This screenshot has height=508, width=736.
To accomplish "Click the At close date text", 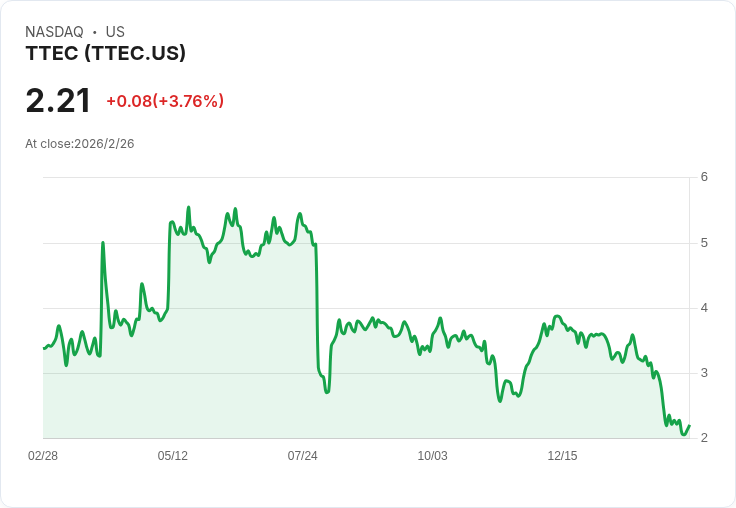I will coord(80,144).
